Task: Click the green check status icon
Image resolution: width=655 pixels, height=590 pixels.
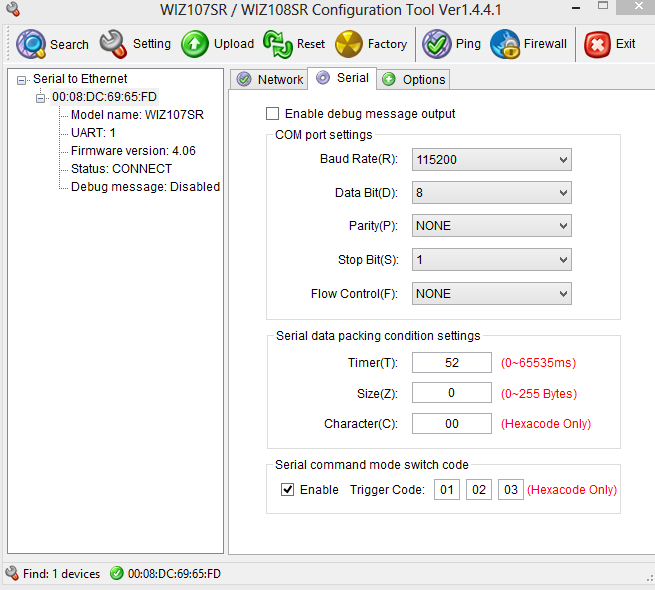Action: click(117, 573)
